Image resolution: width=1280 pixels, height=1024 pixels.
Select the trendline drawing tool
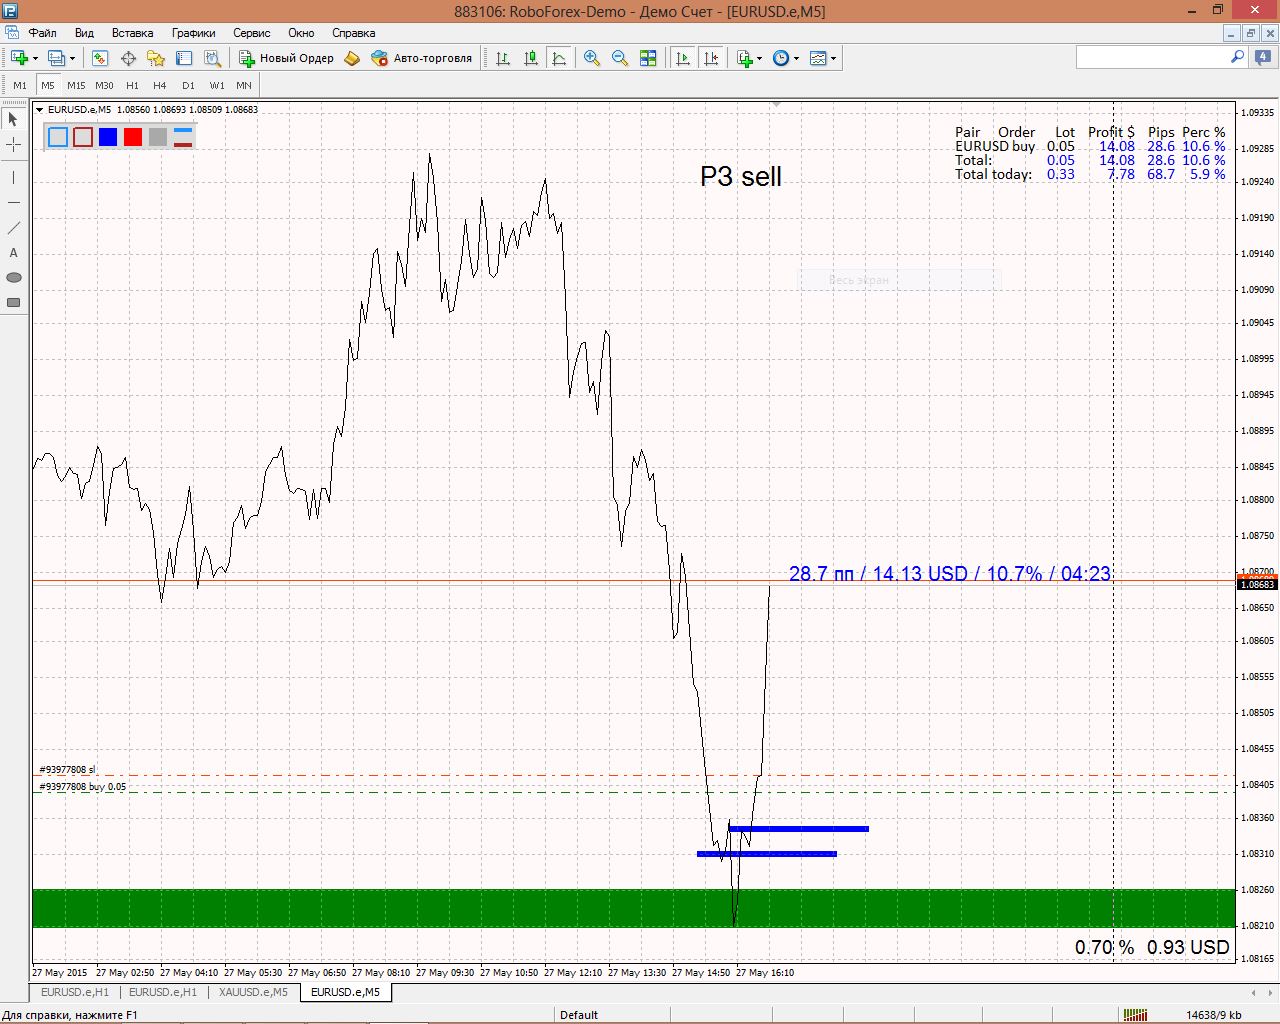pos(14,228)
